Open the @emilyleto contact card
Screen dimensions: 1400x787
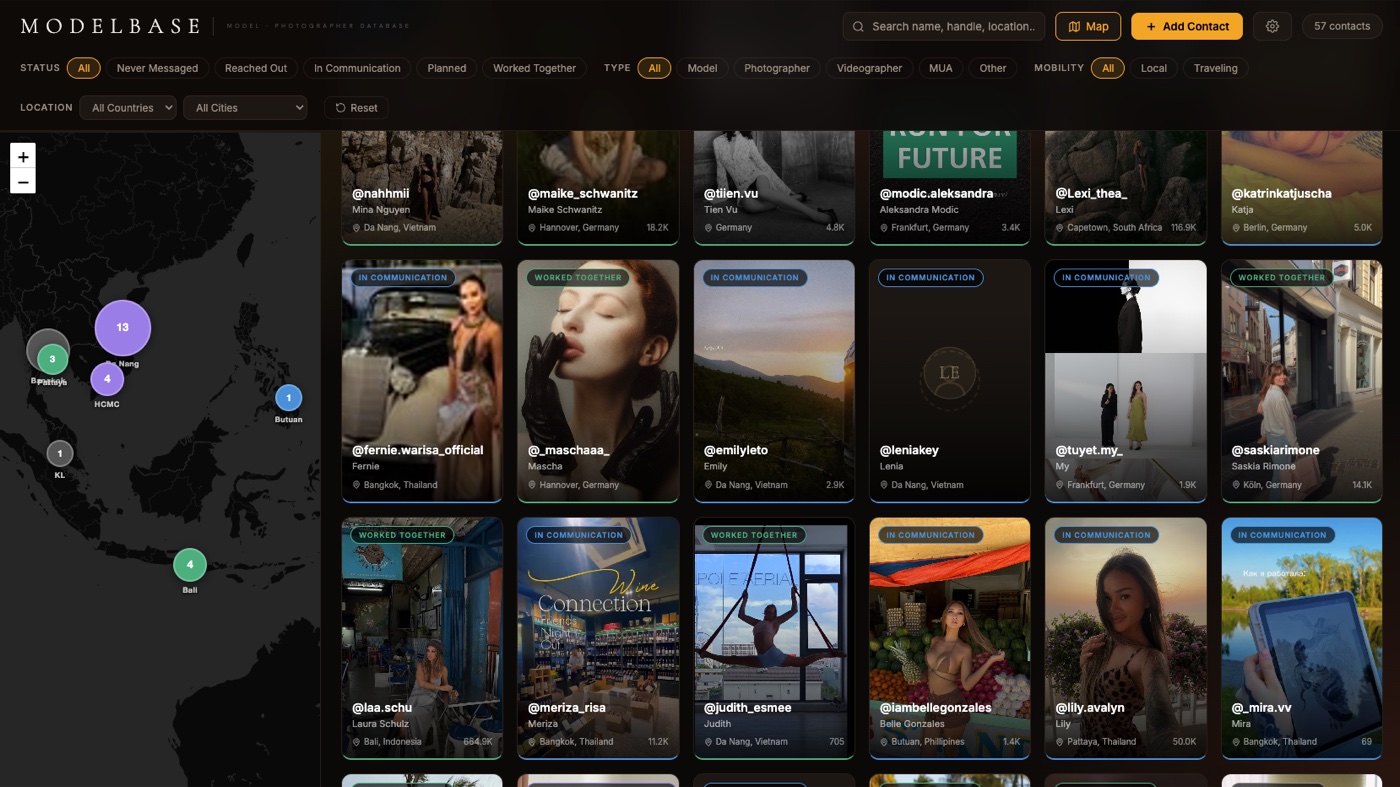coord(774,381)
